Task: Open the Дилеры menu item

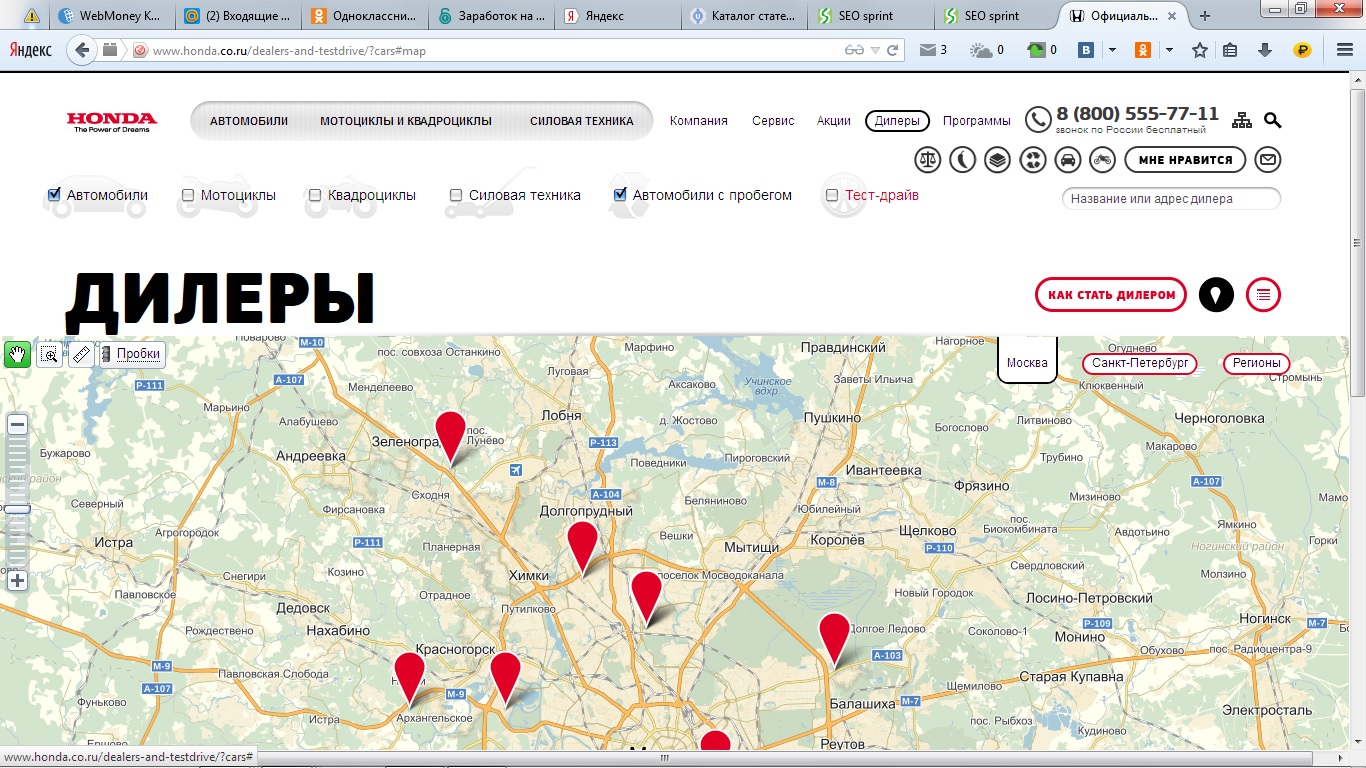Action: 897,121
